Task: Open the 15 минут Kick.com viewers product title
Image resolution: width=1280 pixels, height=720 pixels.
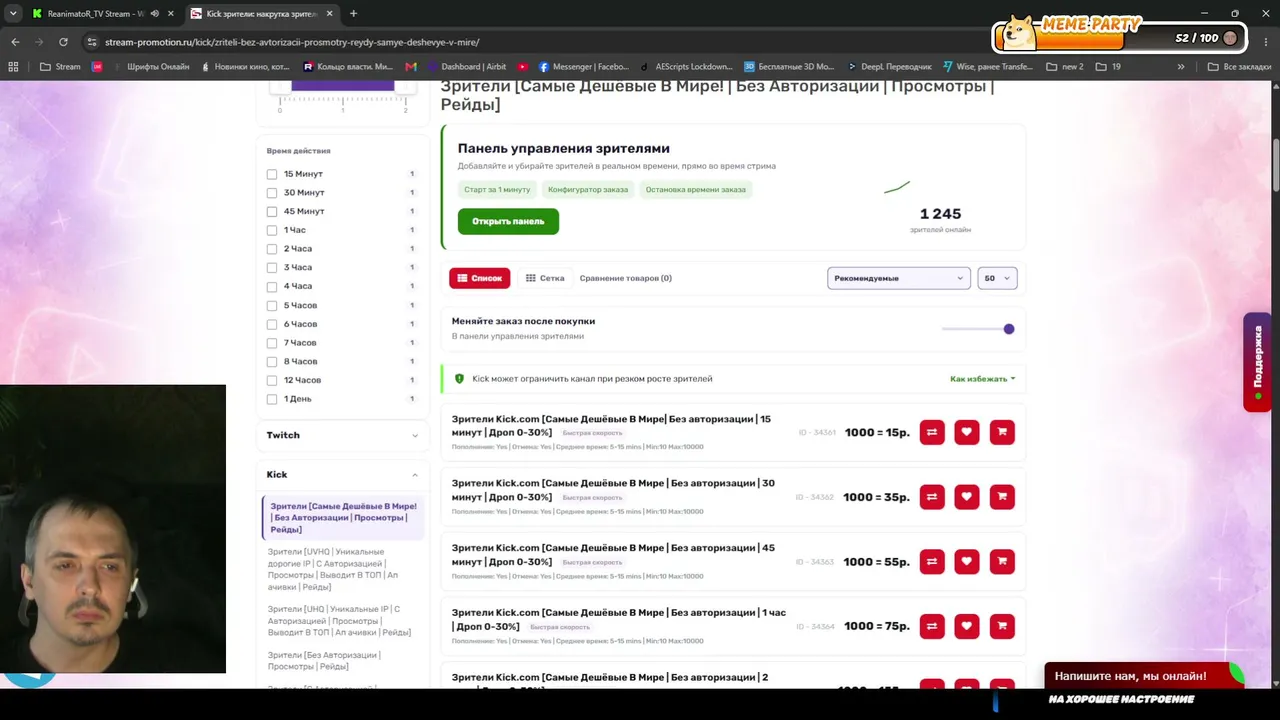Action: click(x=611, y=426)
